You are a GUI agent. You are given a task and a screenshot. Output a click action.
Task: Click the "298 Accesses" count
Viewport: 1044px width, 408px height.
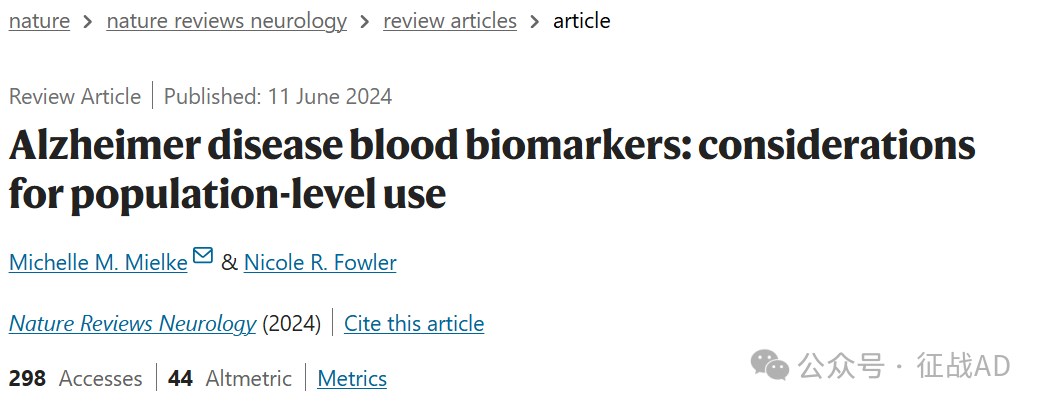click(76, 379)
